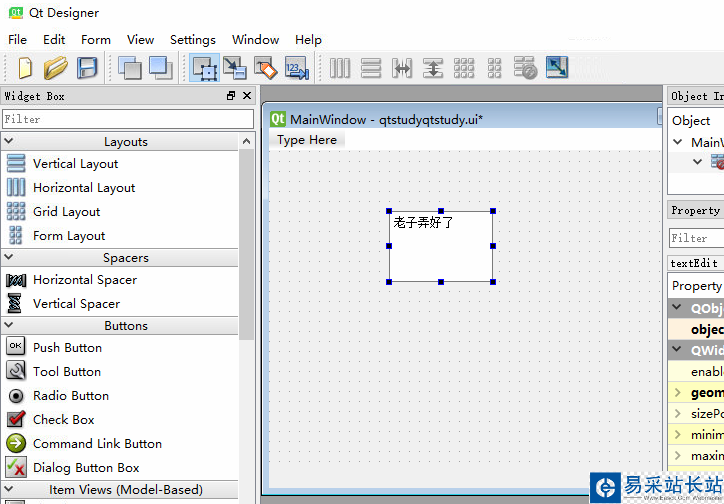Select the Edit Buddies mode icon
The image size is (724, 504).
265,68
